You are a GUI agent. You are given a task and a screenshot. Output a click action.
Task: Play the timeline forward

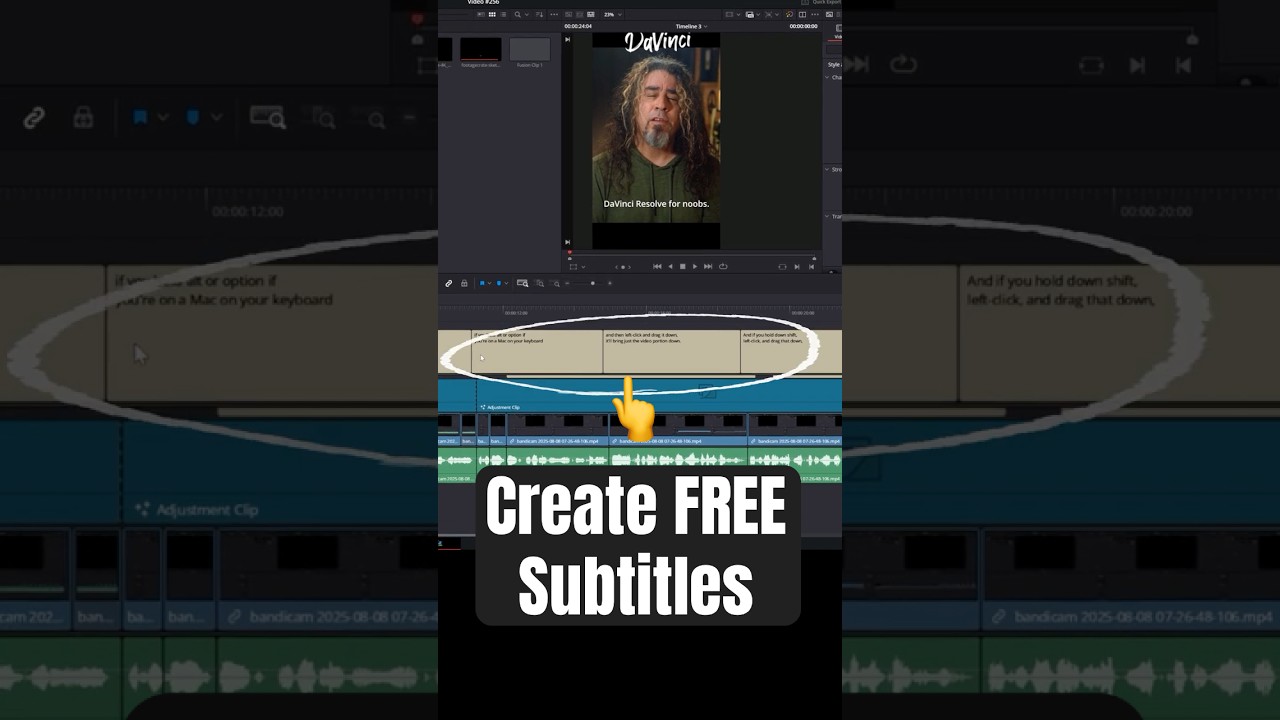click(x=695, y=266)
